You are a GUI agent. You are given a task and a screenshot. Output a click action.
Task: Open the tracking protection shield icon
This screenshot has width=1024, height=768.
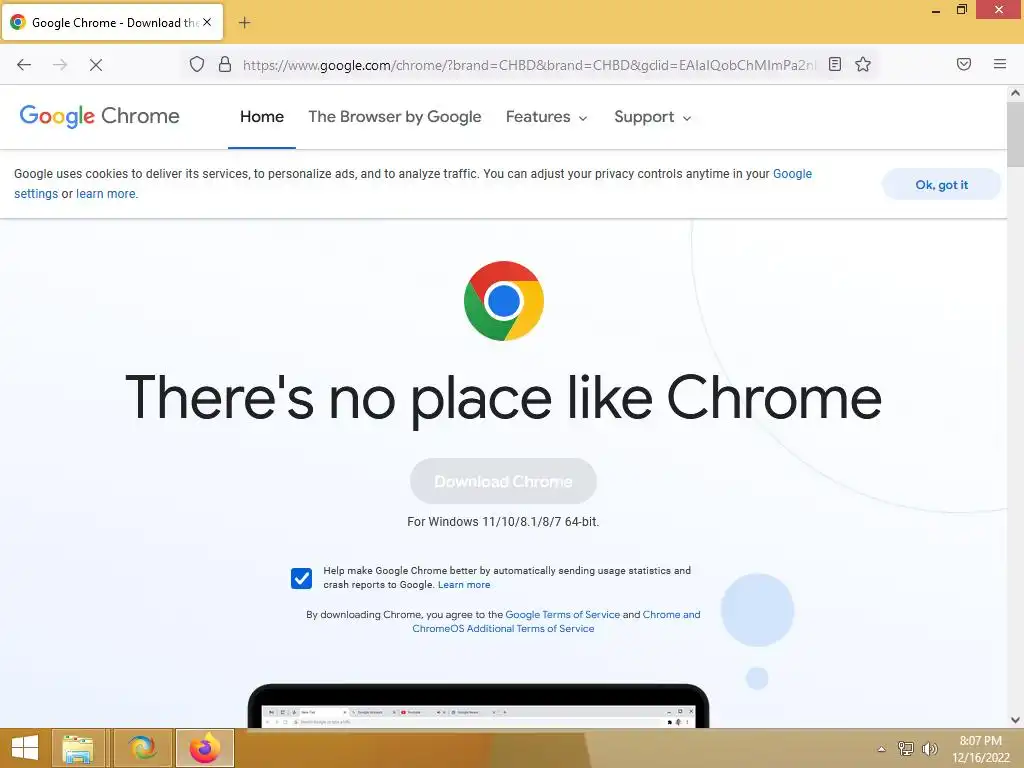[x=197, y=64]
